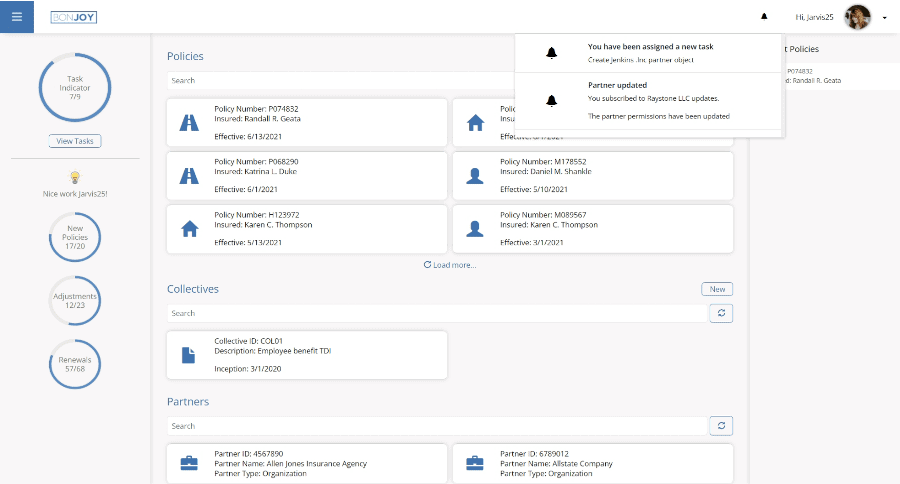Click Load more policies link
Viewport: 900px width, 484px height.
450,265
